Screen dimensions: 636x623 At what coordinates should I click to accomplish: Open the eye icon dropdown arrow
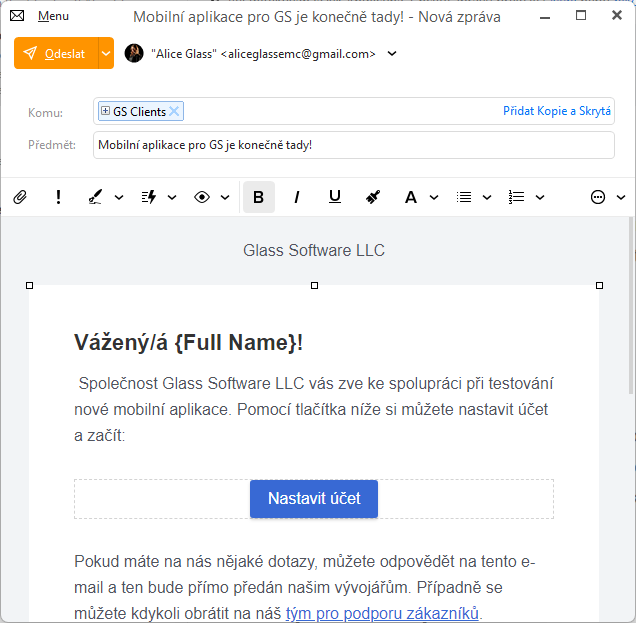click(225, 198)
